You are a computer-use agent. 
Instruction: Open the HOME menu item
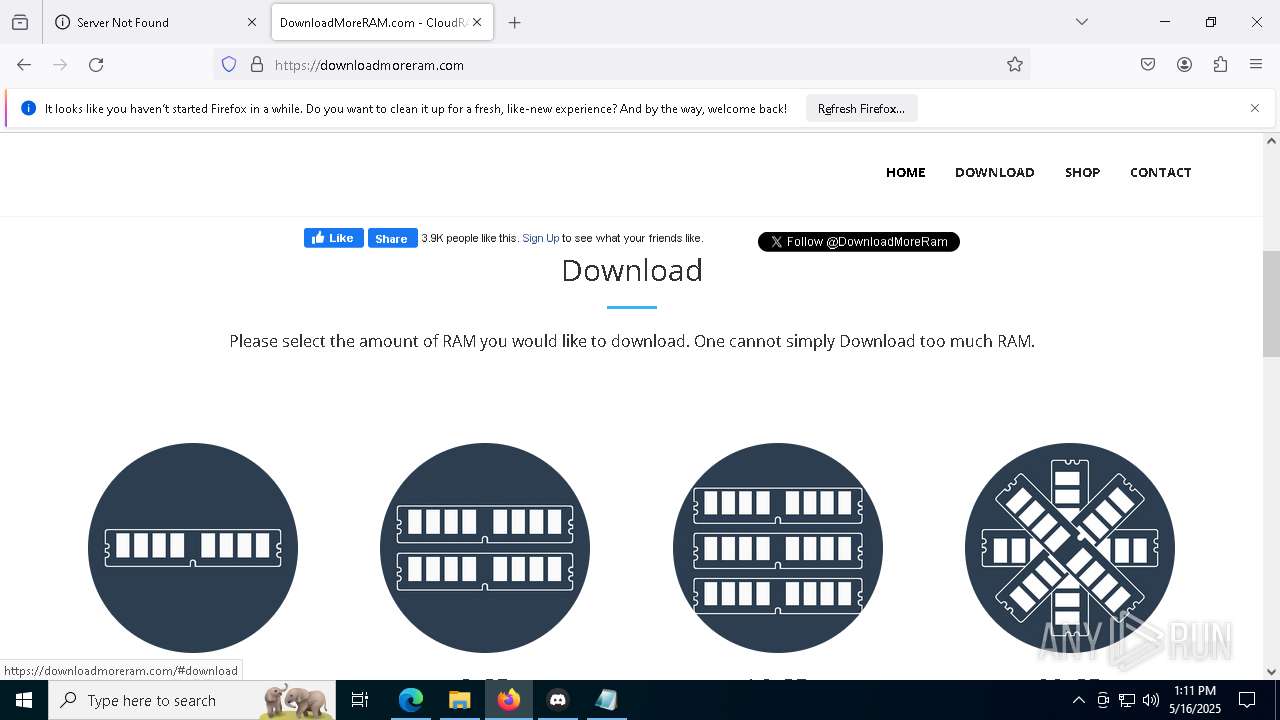(x=906, y=172)
